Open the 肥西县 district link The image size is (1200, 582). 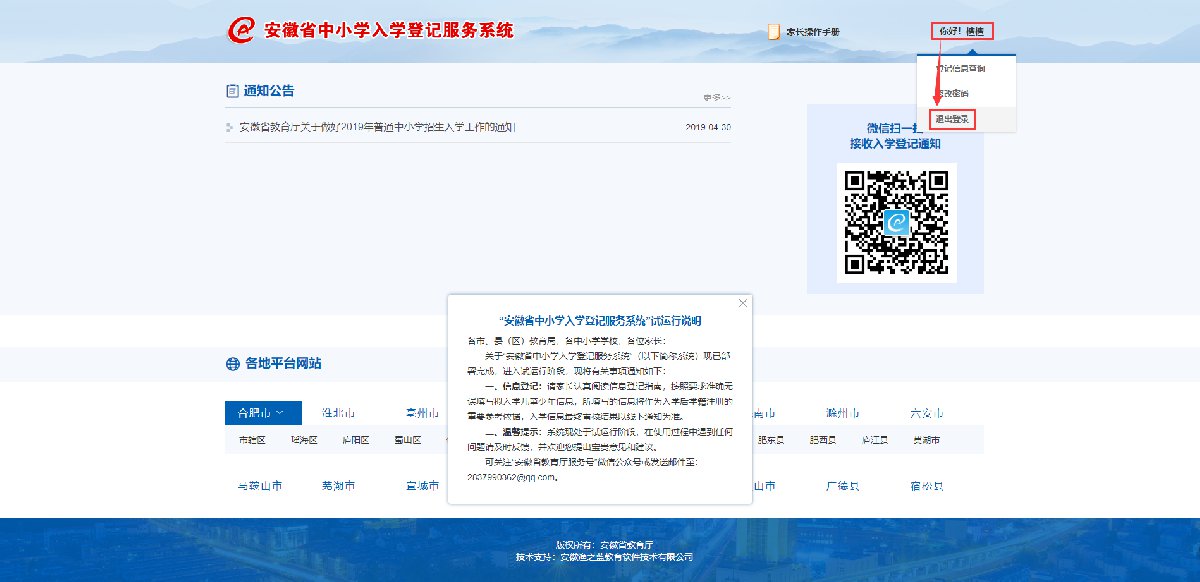click(822, 439)
